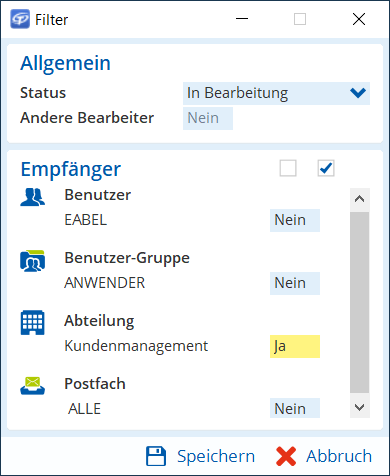Image resolution: width=390 pixels, height=476 pixels.
Task: Toggle the Andere Bearbeiter Nein field
Action: coord(208,118)
